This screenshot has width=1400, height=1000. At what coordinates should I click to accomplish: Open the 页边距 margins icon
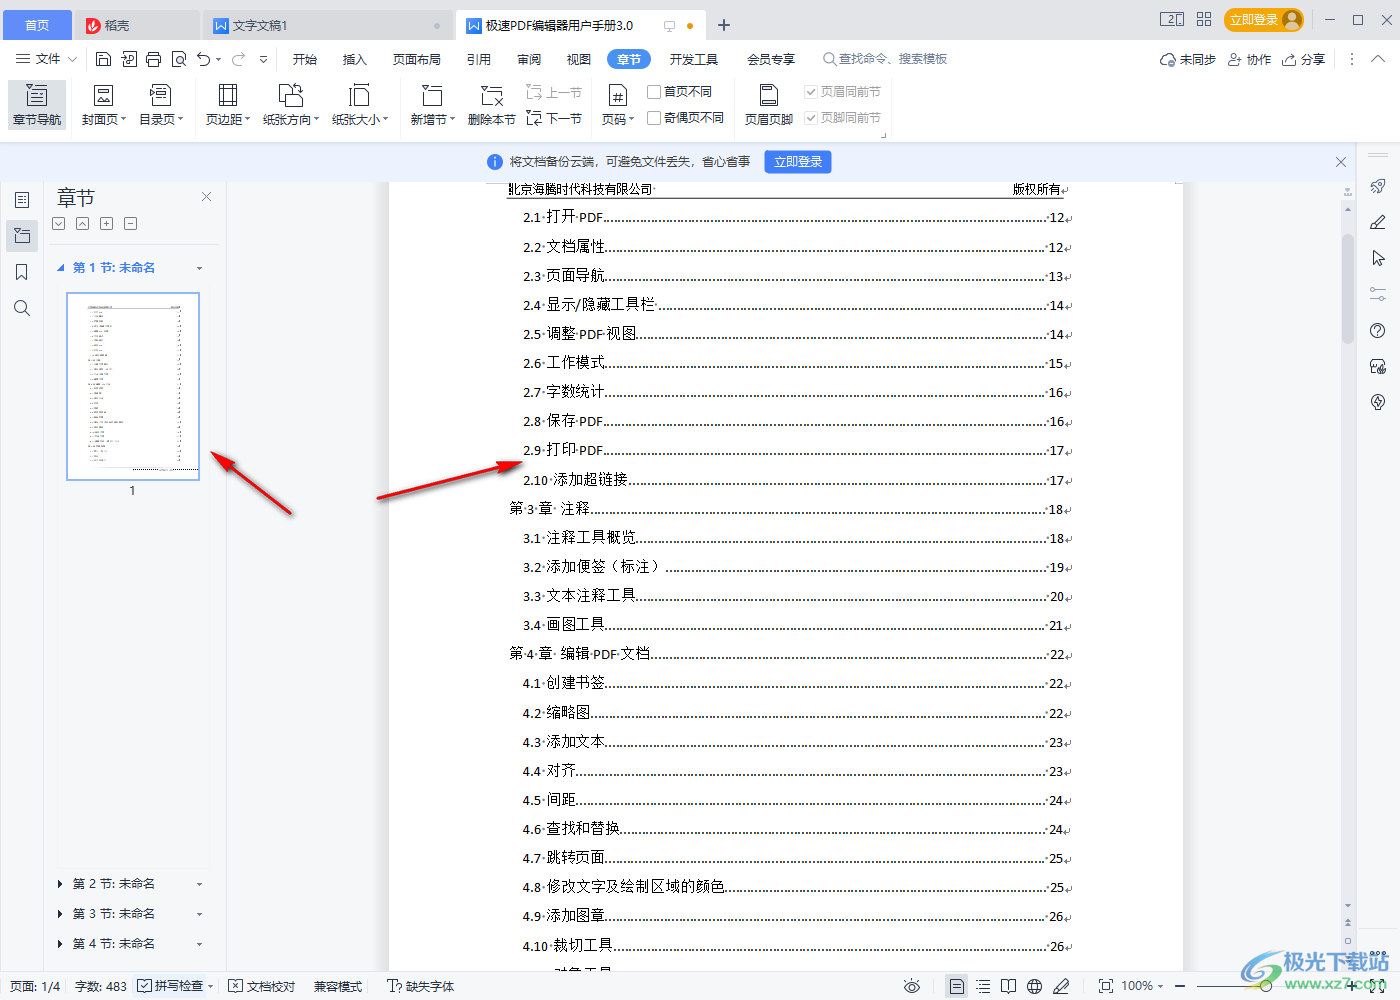[x=228, y=96]
